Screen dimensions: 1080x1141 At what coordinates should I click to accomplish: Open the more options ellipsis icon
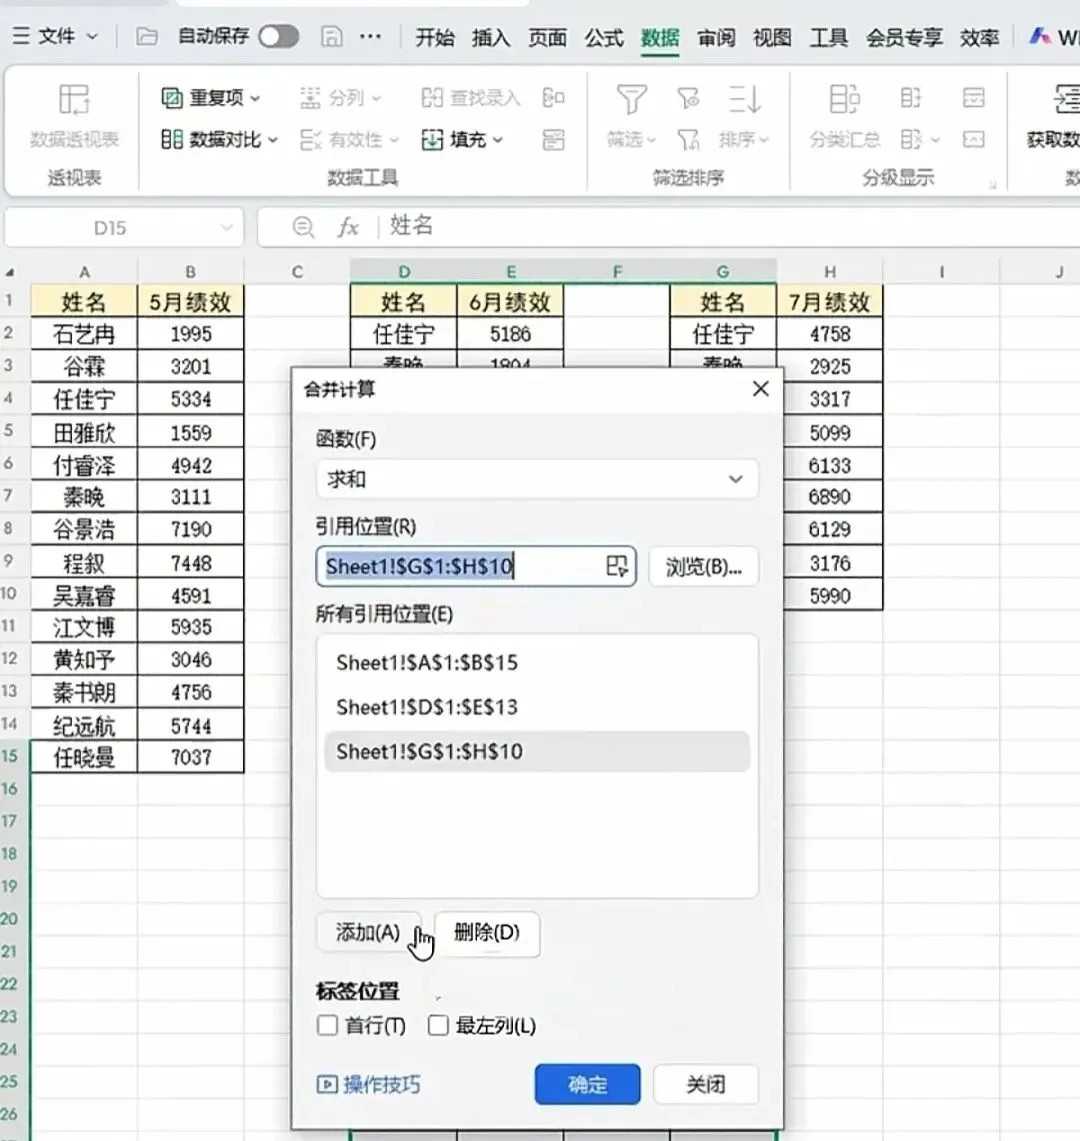370,36
